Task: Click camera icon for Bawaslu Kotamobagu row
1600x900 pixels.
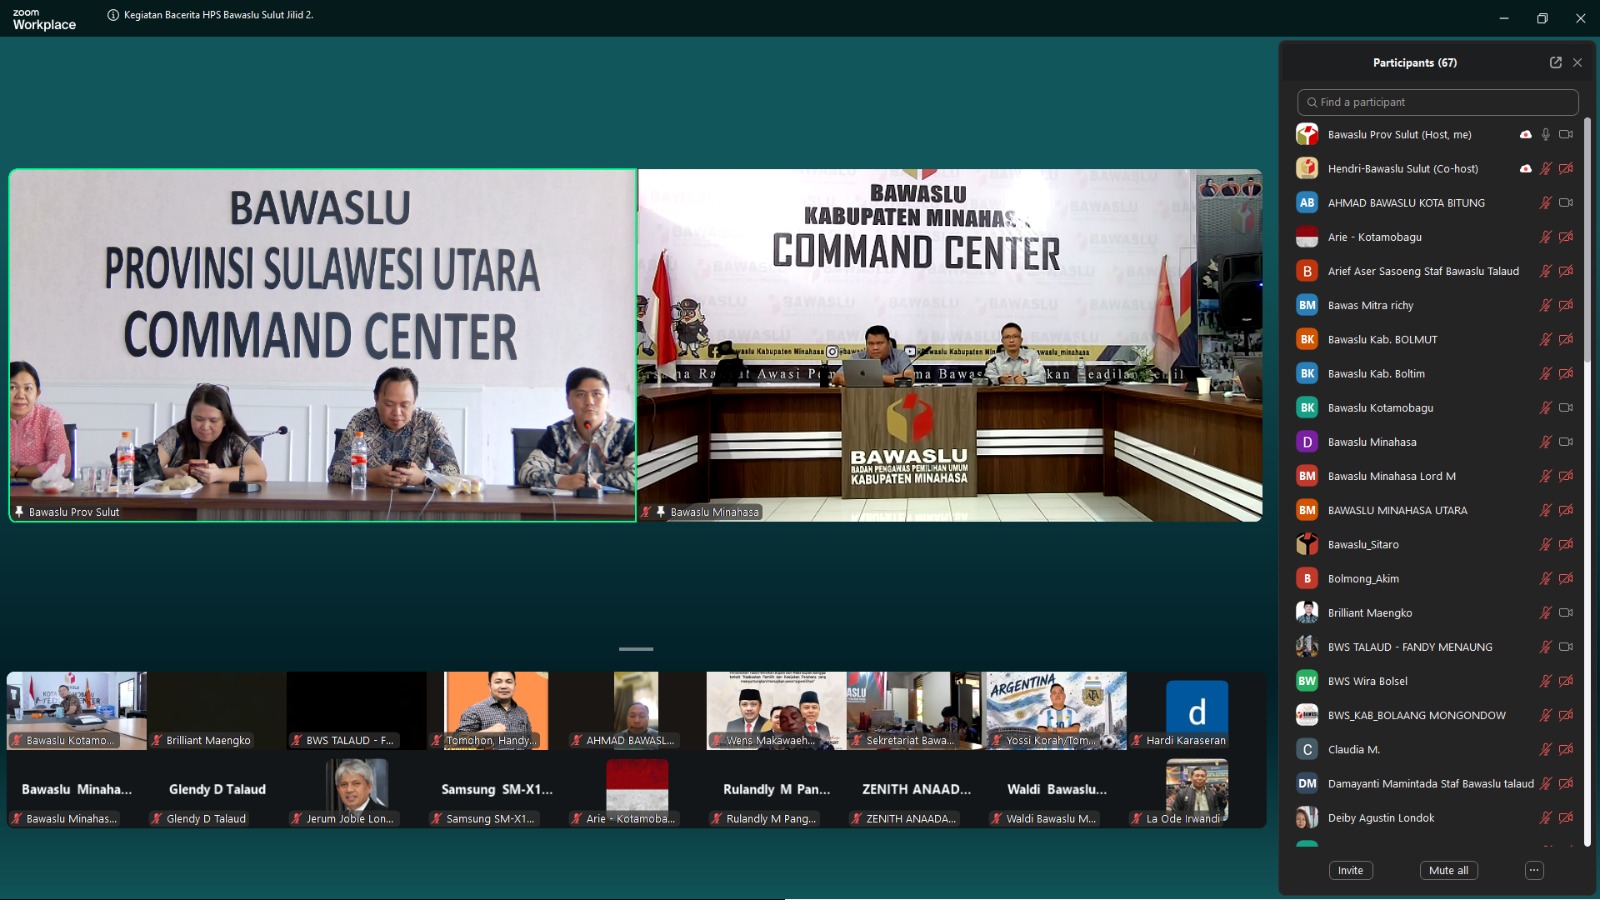Action: click(1566, 407)
